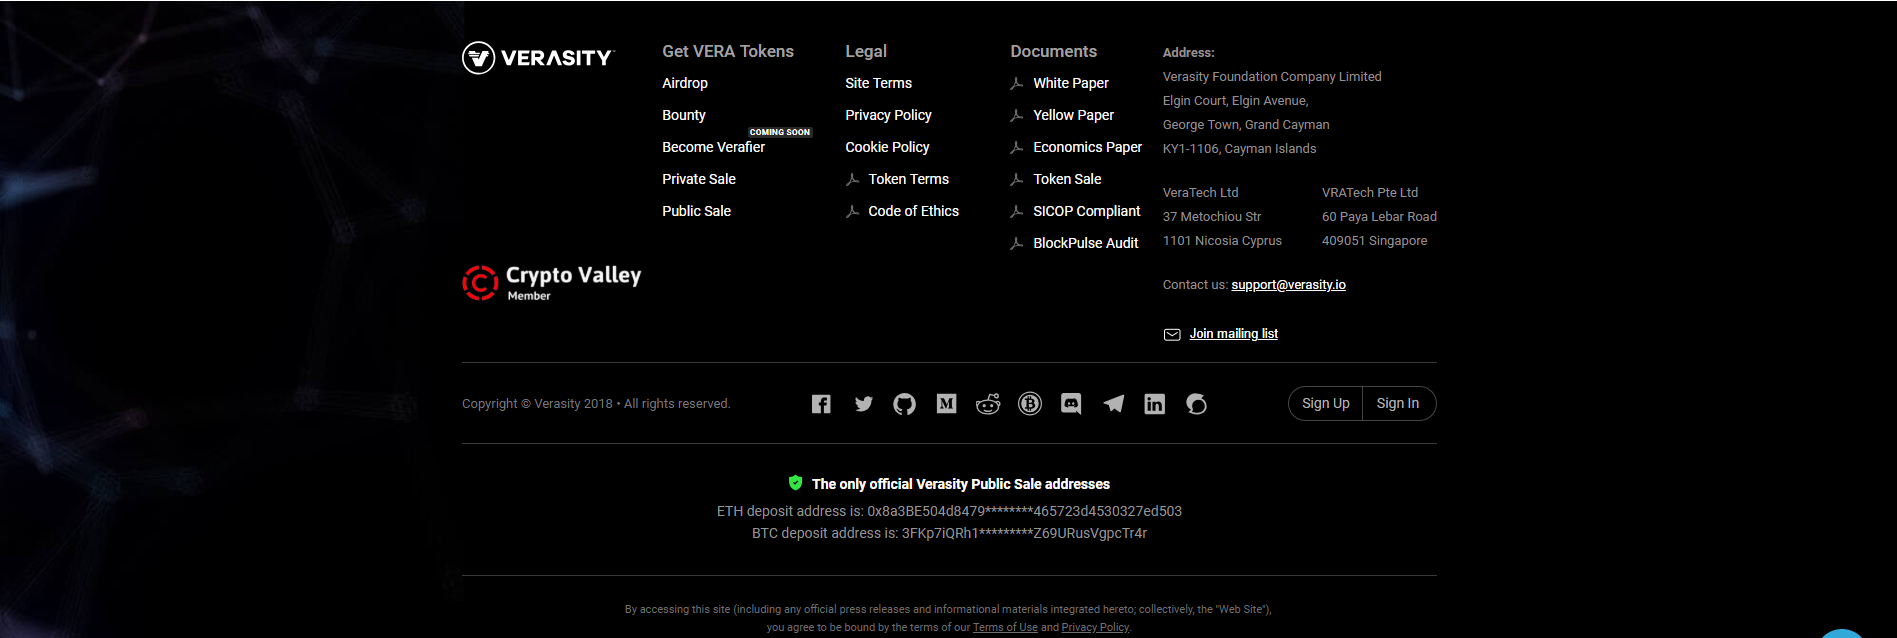Viewport: 1897px width, 638px height.
Task: Open the Token Sale document link
Action: pos(1067,179)
